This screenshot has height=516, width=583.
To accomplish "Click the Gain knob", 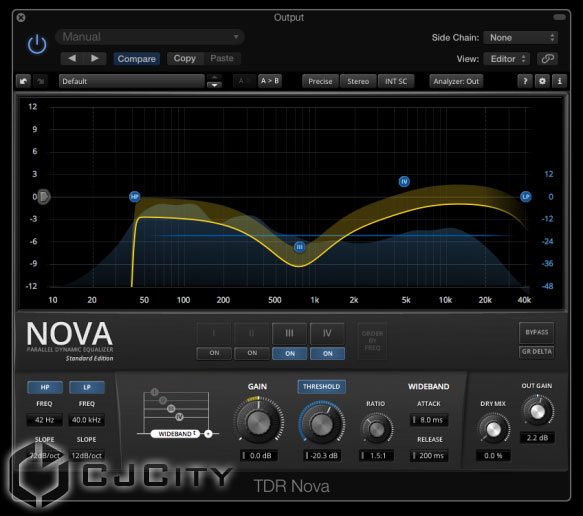I will click(259, 423).
